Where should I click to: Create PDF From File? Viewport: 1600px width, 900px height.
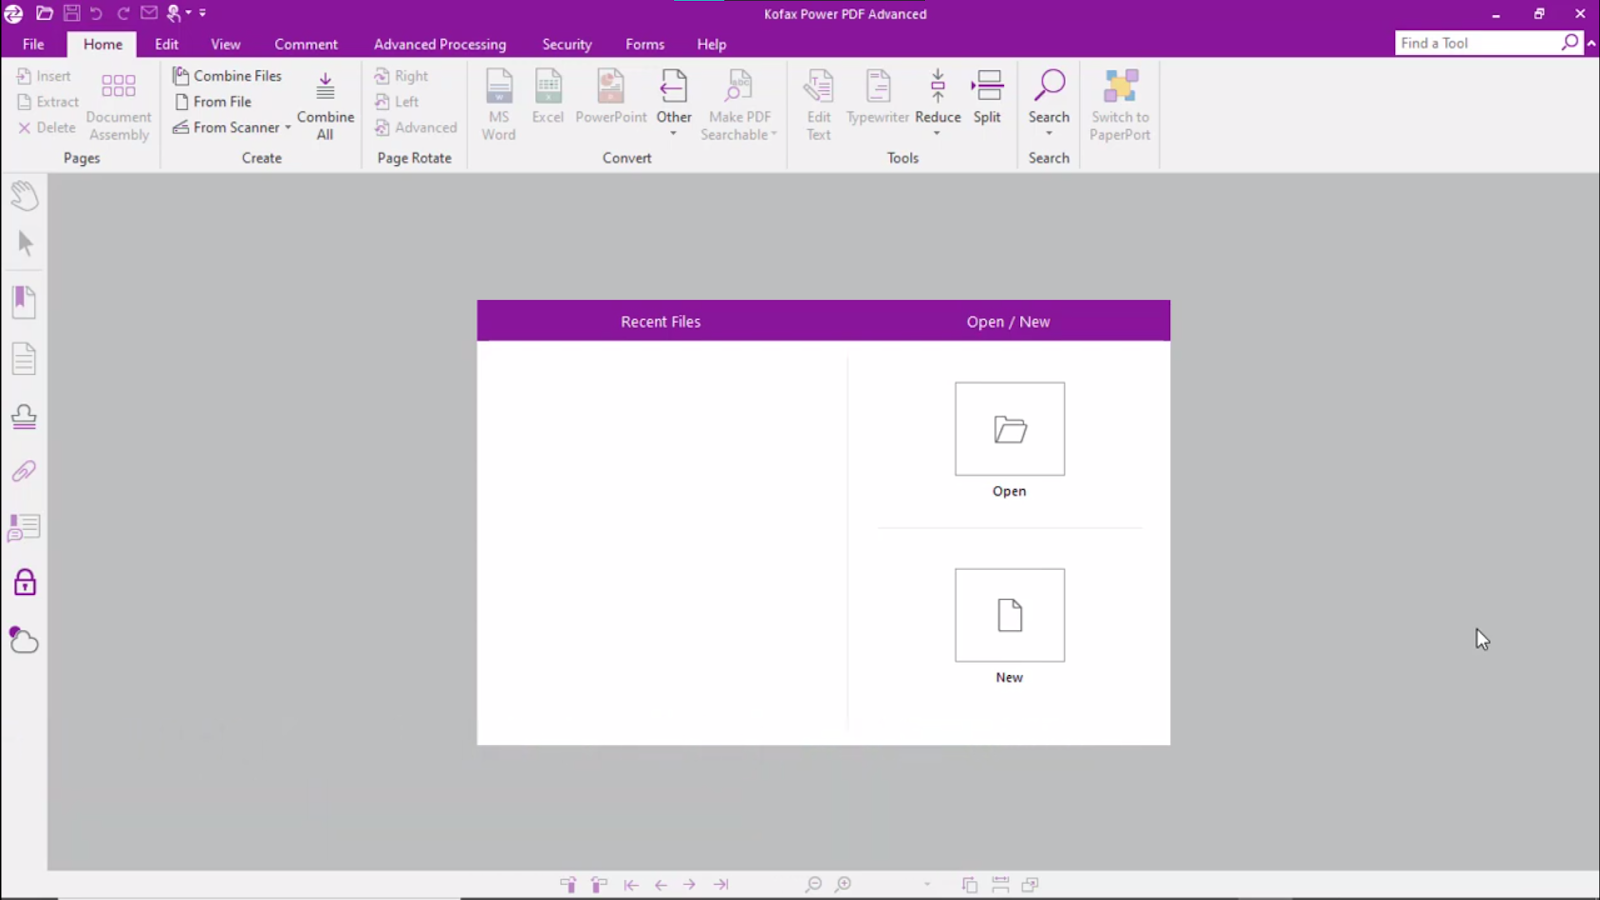click(213, 102)
